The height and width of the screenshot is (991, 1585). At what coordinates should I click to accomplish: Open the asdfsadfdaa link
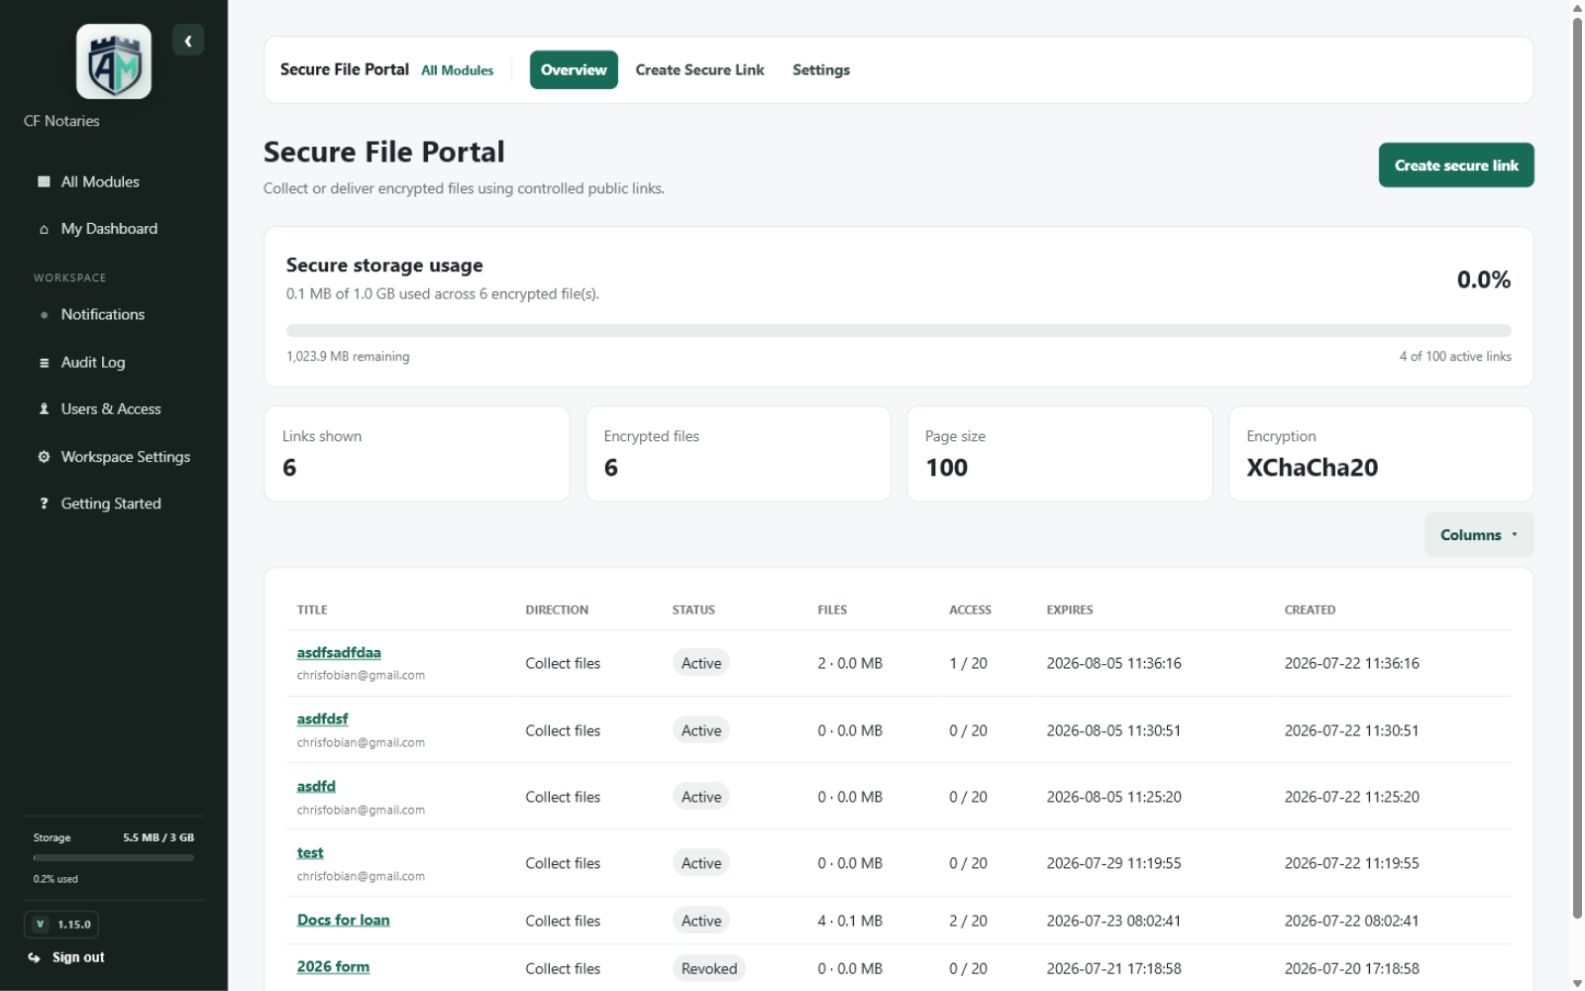click(x=339, y=653)
